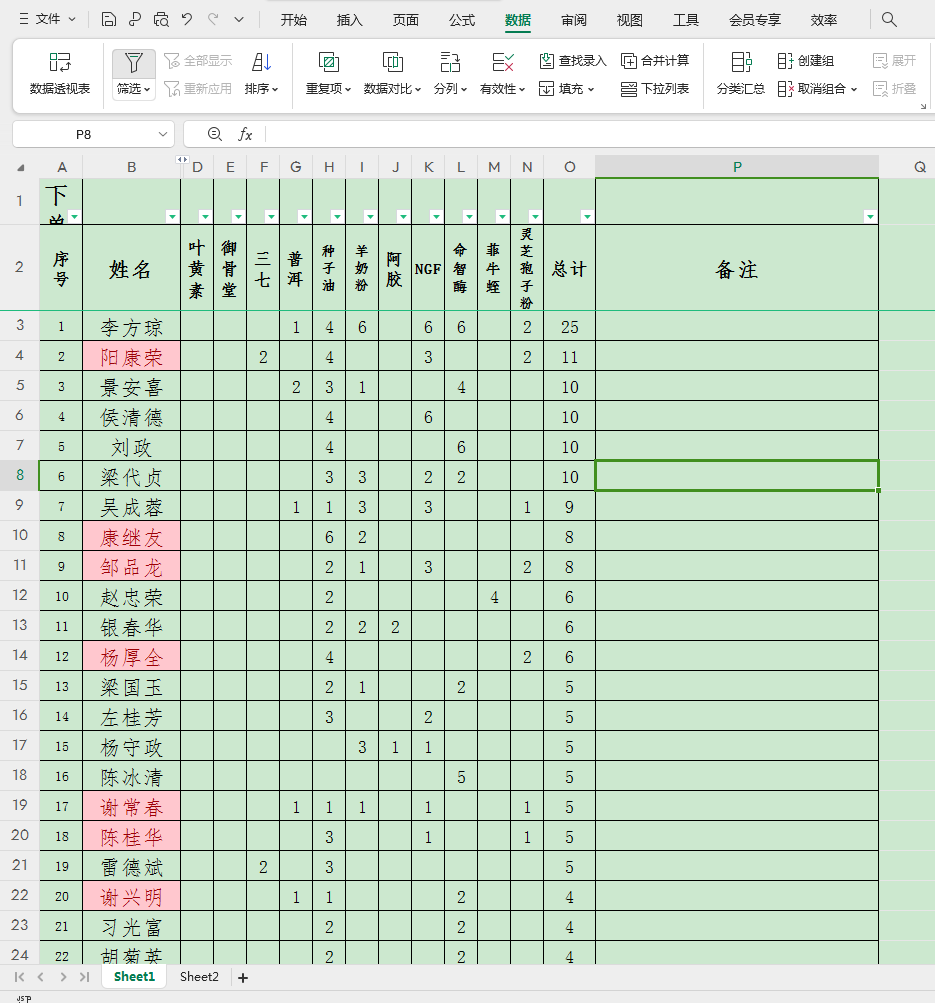Switch to the 插入 tab
Viewport: 937px width, 1003px height.
pos(349,20)
